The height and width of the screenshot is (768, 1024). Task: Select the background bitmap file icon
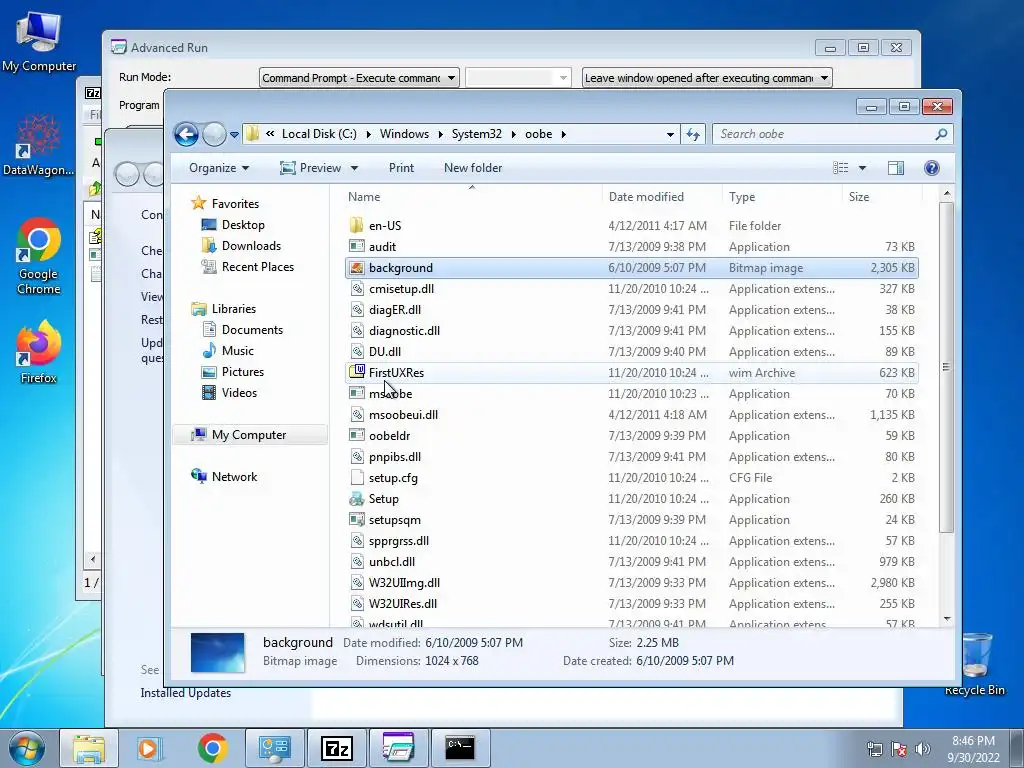coord(357,268)
